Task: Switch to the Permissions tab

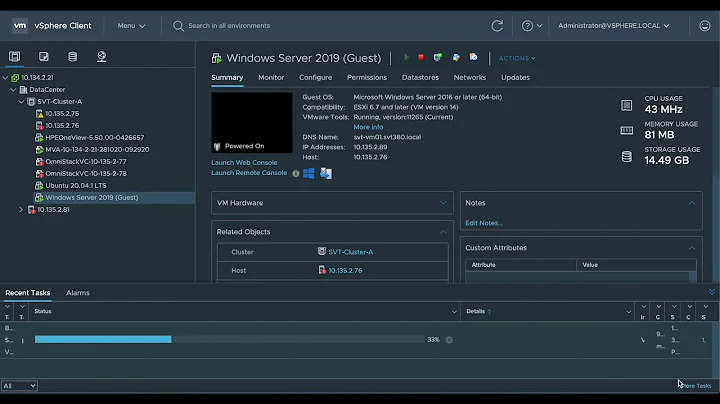Action: pos(367,78)
